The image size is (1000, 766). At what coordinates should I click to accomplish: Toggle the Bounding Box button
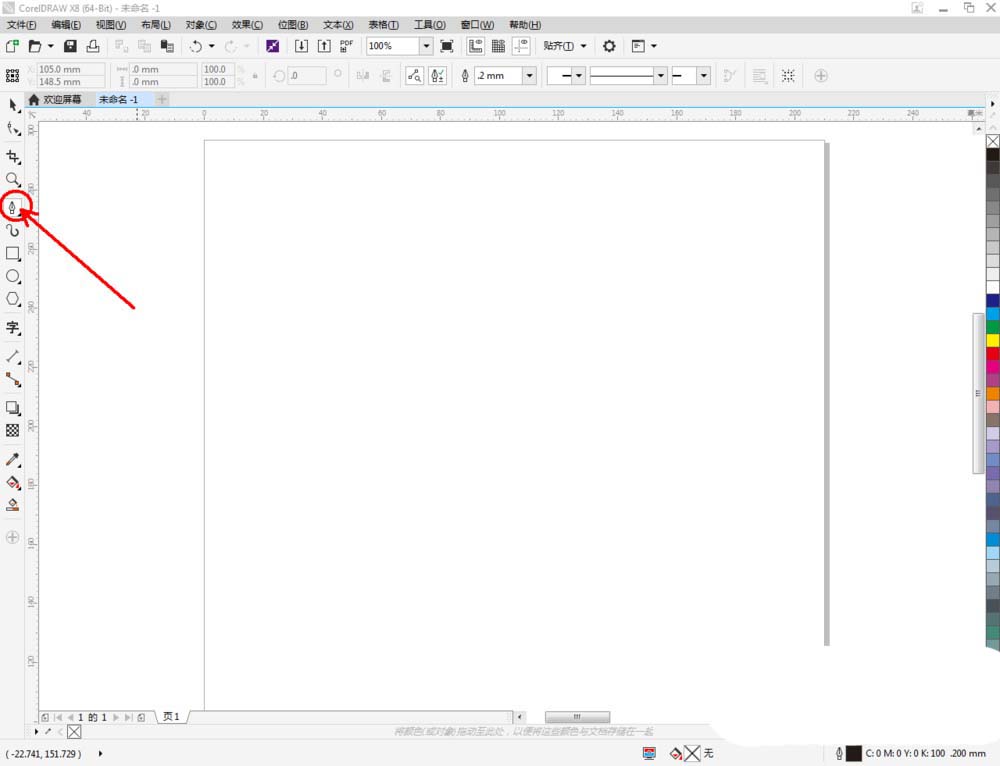(788, 76)
